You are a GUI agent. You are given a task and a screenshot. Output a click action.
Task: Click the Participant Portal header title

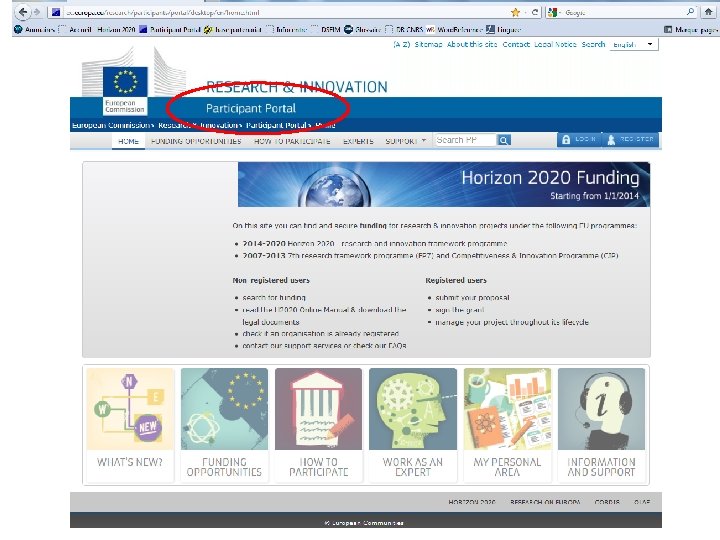251,108
